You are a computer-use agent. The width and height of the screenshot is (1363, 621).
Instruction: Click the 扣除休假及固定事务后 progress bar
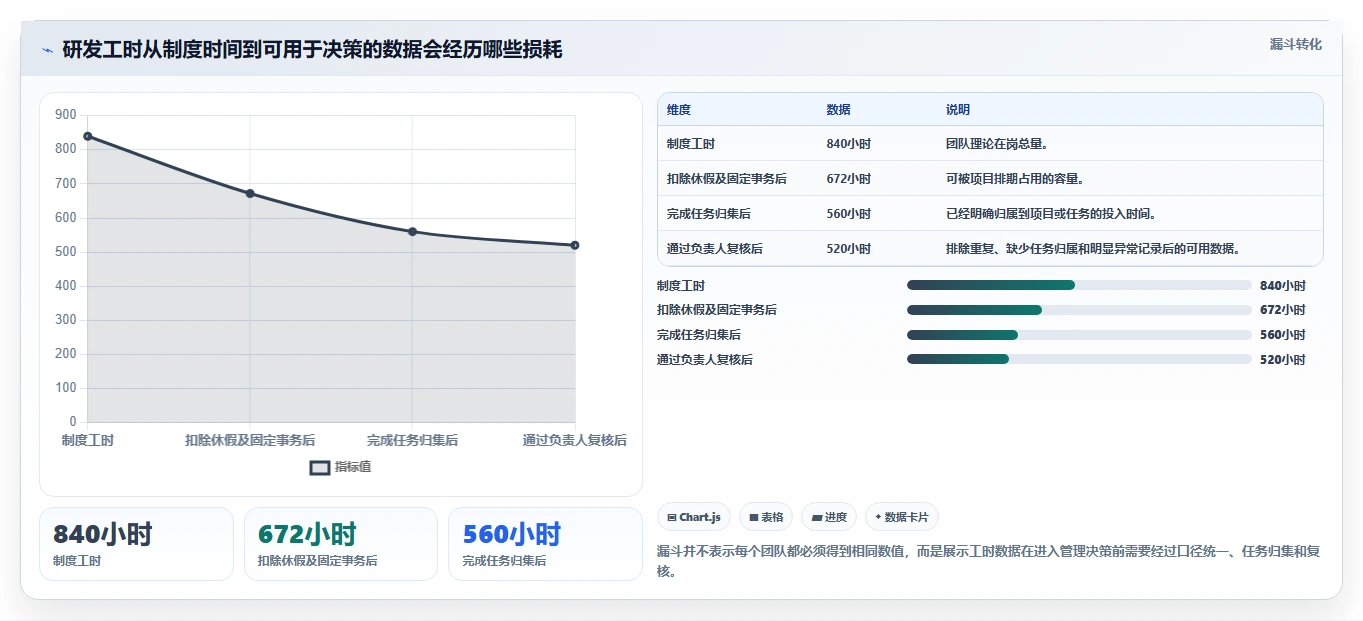click(x=1079, y=310)
